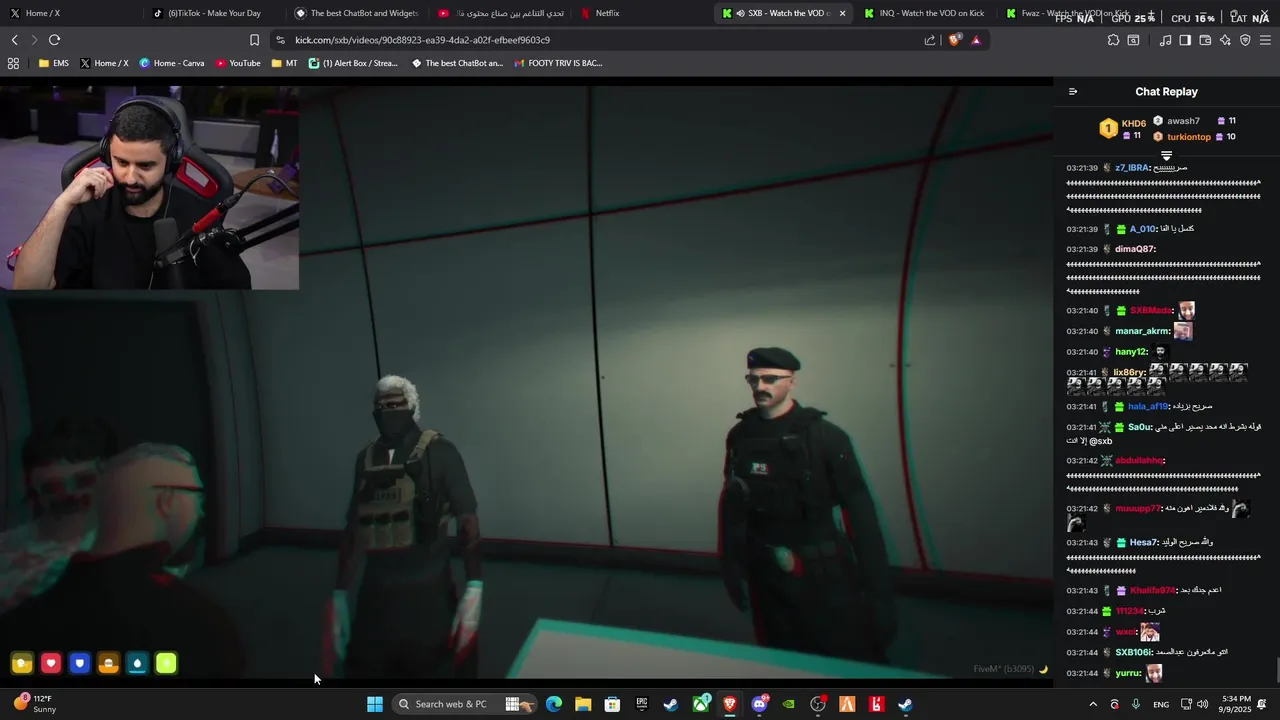Click chat username manar_akrm
This screenshot has width=1280, height=720.
[x=1142, y=331]
